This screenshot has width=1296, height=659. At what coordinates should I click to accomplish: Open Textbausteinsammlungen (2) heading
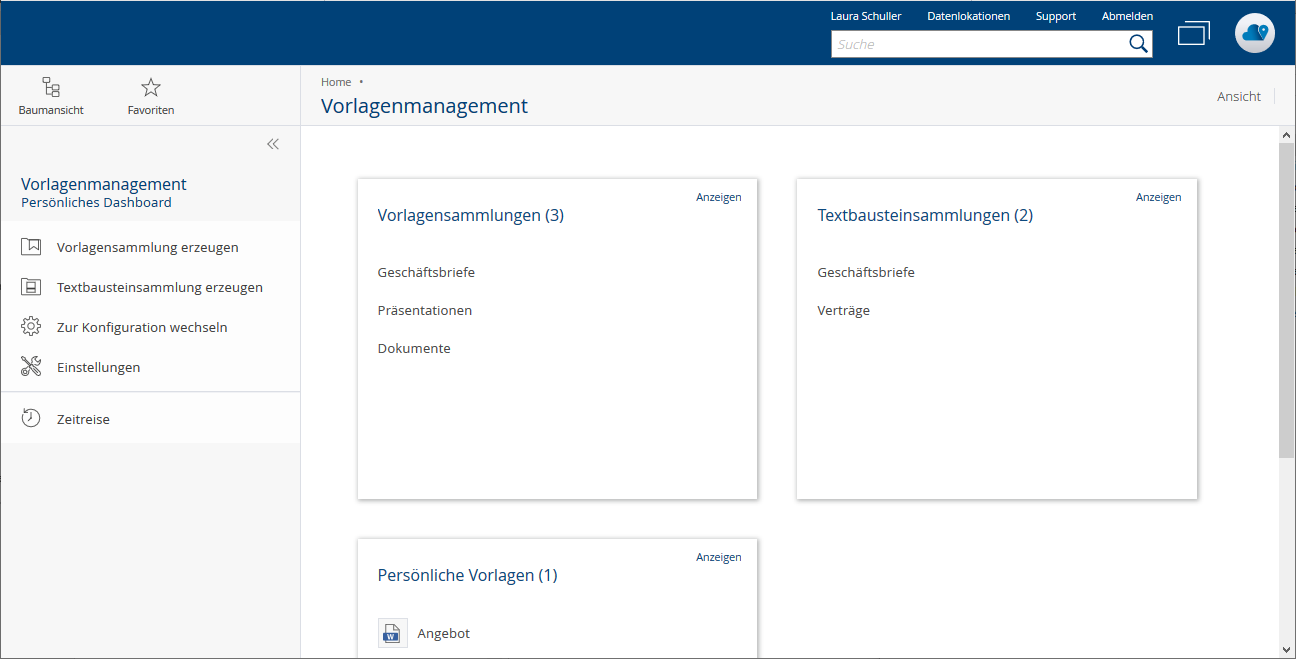(x=925, y=215)
